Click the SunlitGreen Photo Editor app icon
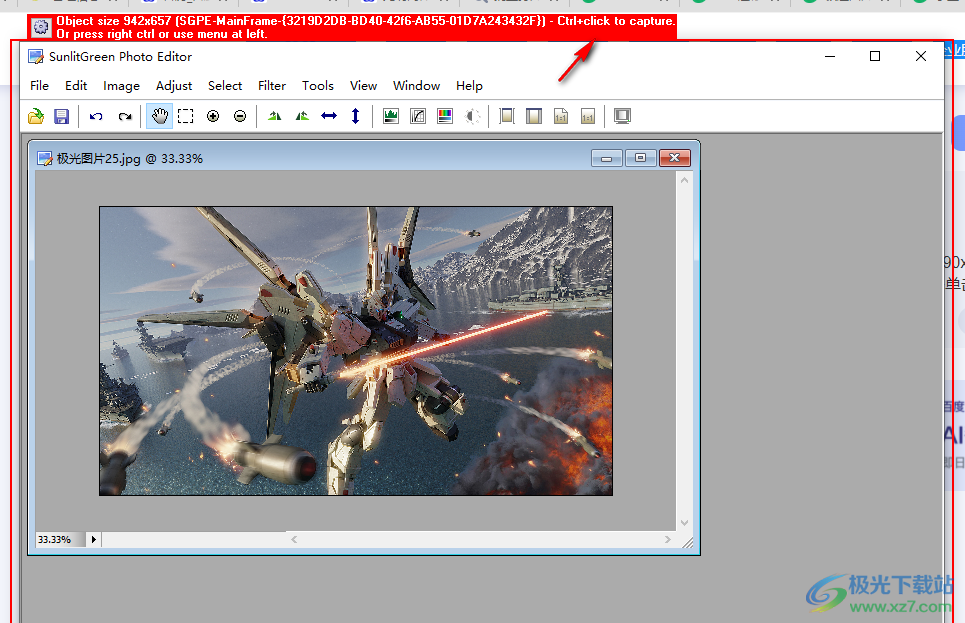This screenshot has width=965, height=623. (x=36, y=57)
